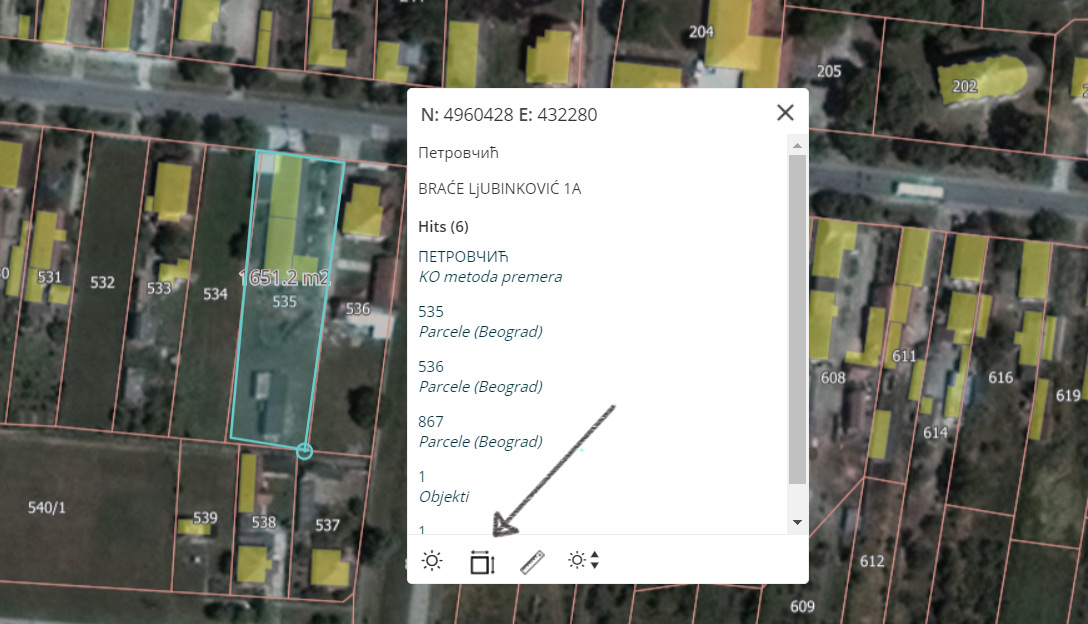Click parcel 616 label on the map
The width and height of the screenshot is (1088, 624).
click(1000, 377)
